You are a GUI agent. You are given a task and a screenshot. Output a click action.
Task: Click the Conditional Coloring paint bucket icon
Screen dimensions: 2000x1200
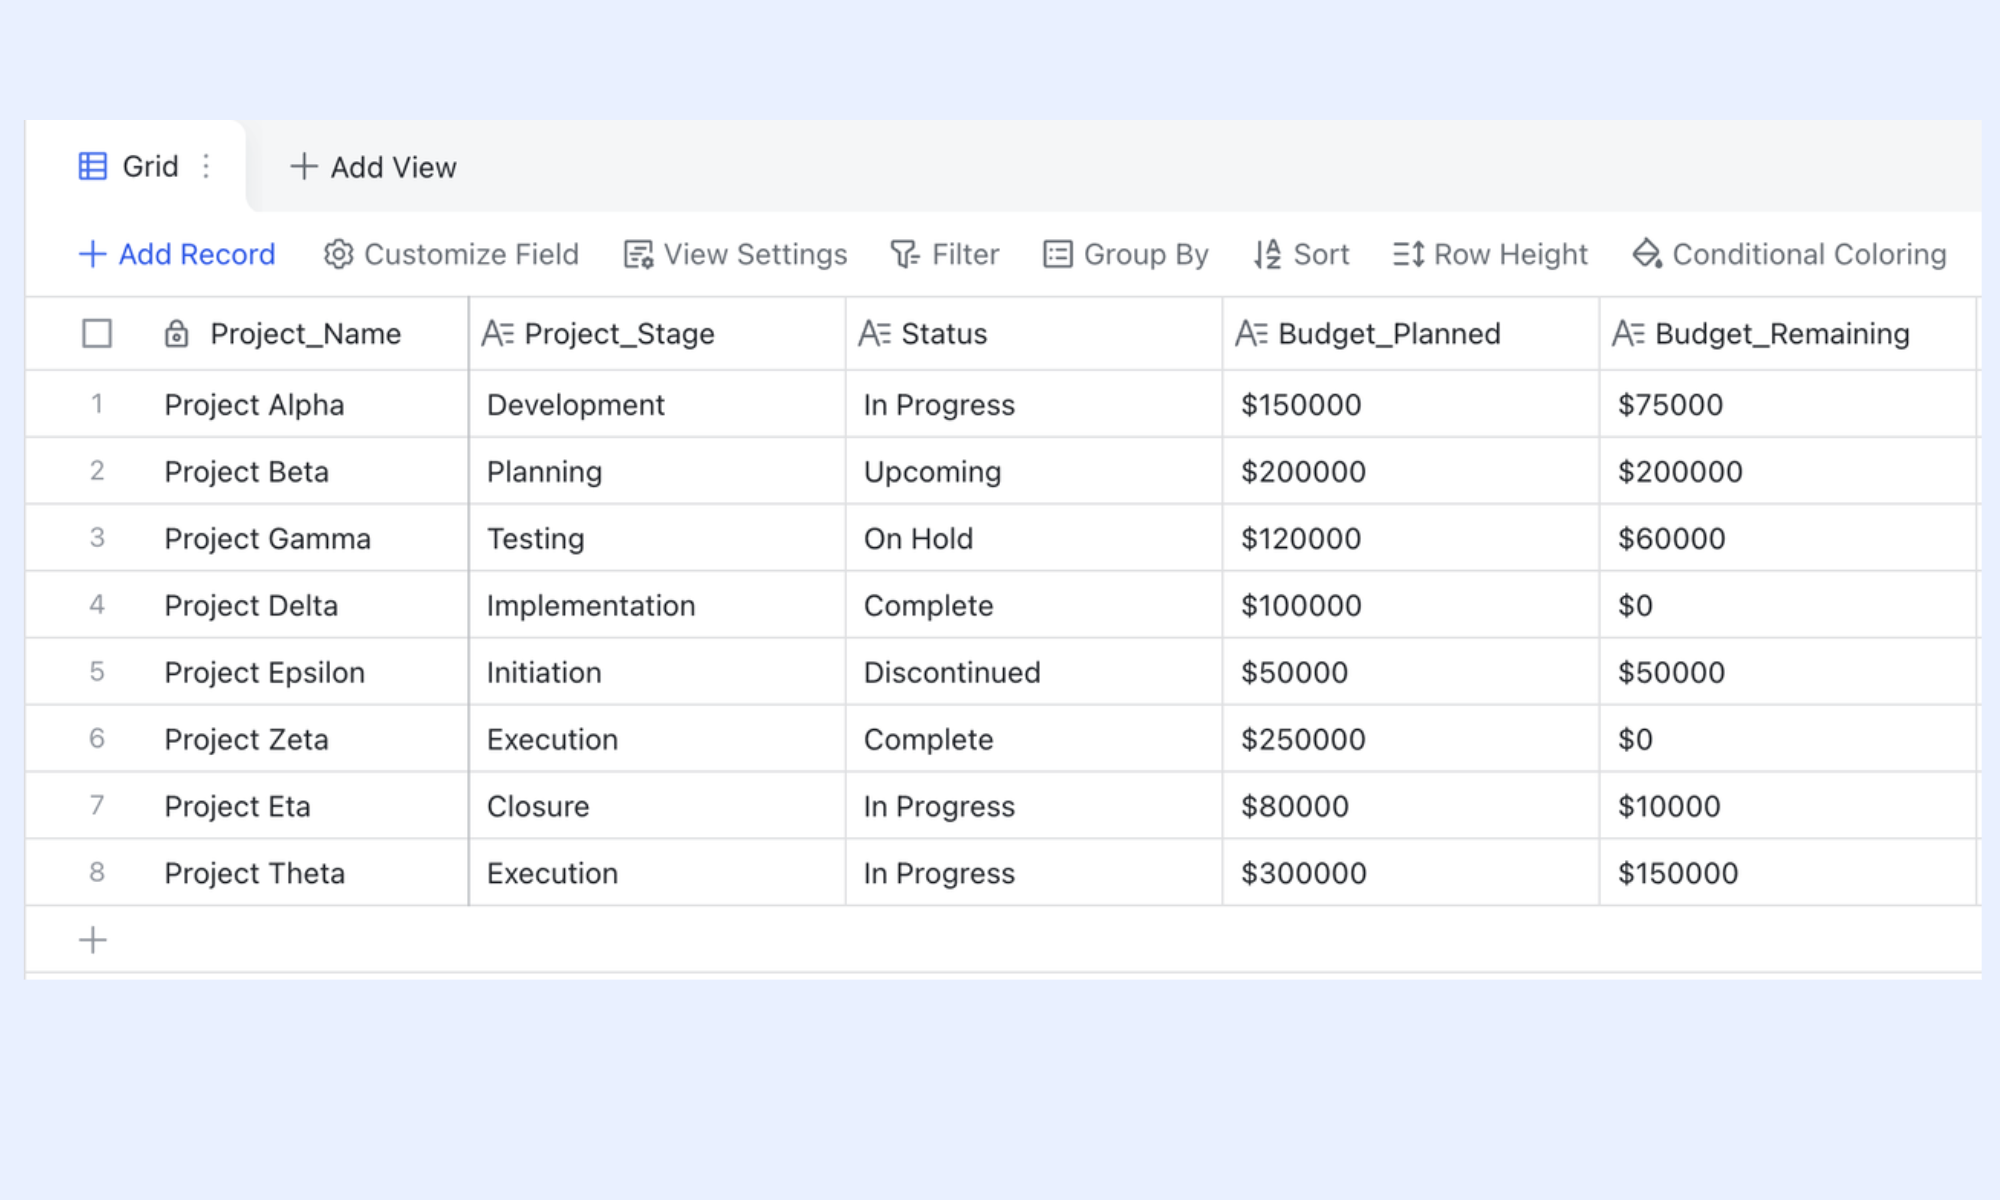(x=1647, y=254)
